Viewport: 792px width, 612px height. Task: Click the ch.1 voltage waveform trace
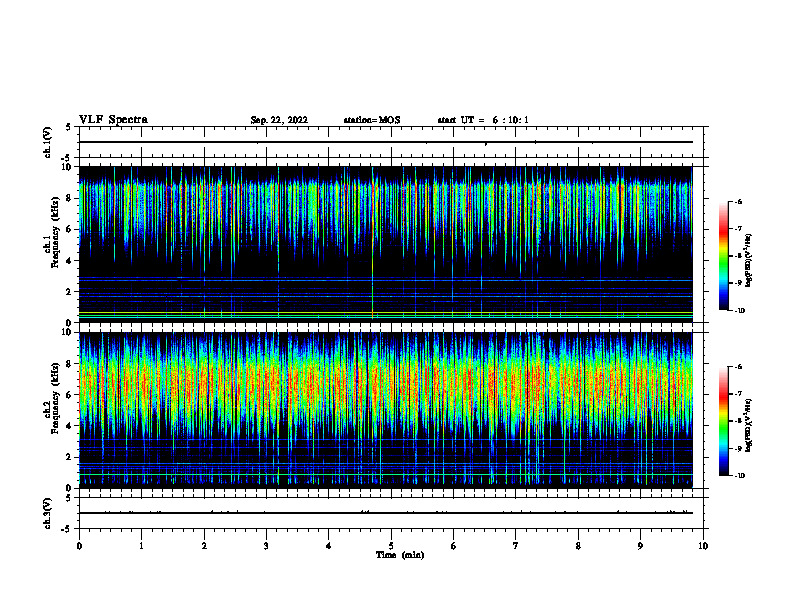click(x=385, y=142)
